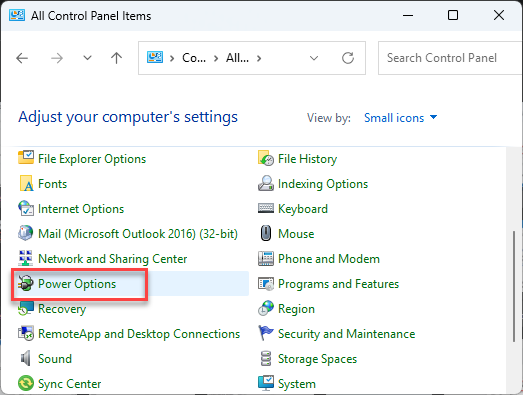Expand chevron after All... breadcrumb
The height and width of the screenshot is (395, 523).
pos(259,59)
